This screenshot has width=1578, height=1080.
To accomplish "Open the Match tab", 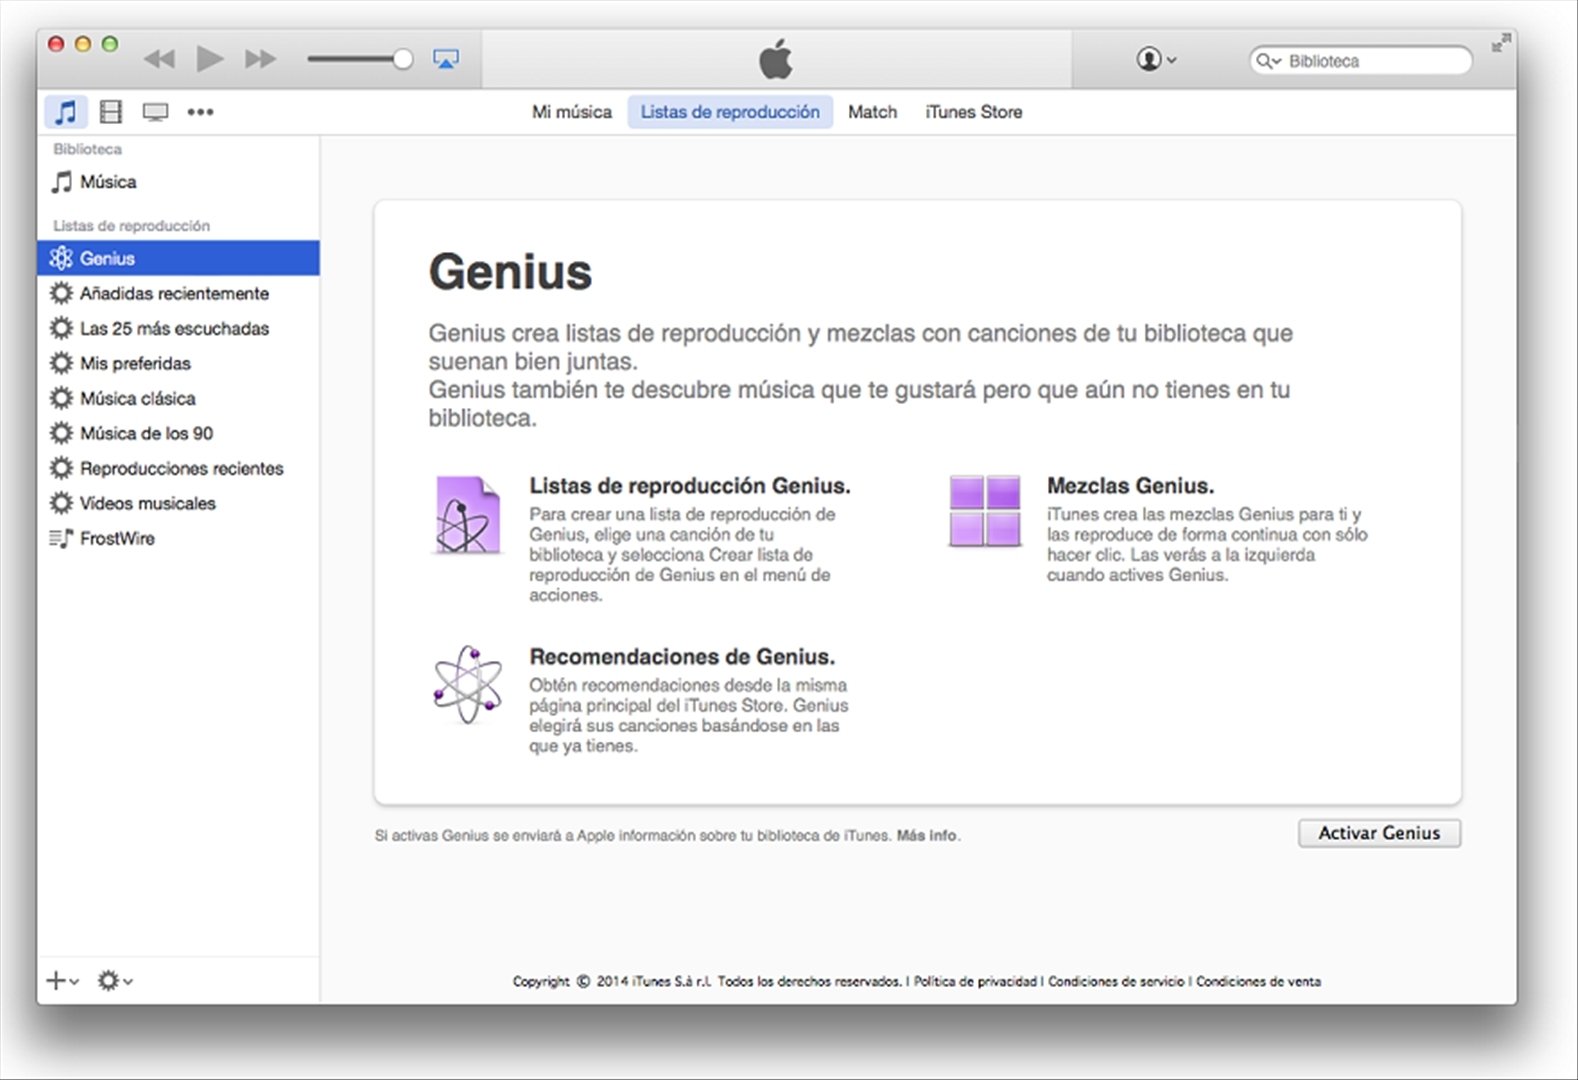I will (873, 112).
